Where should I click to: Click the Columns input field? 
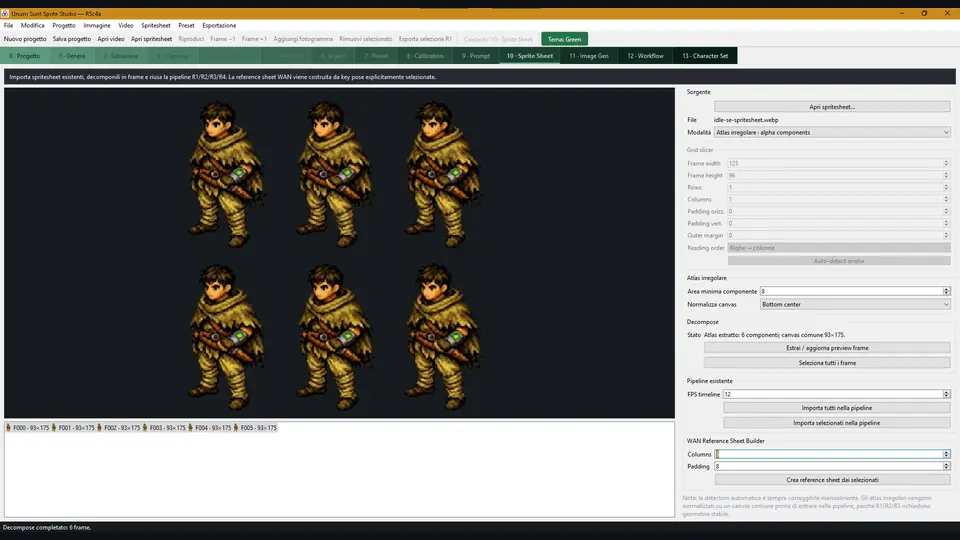tap(829, 454)
